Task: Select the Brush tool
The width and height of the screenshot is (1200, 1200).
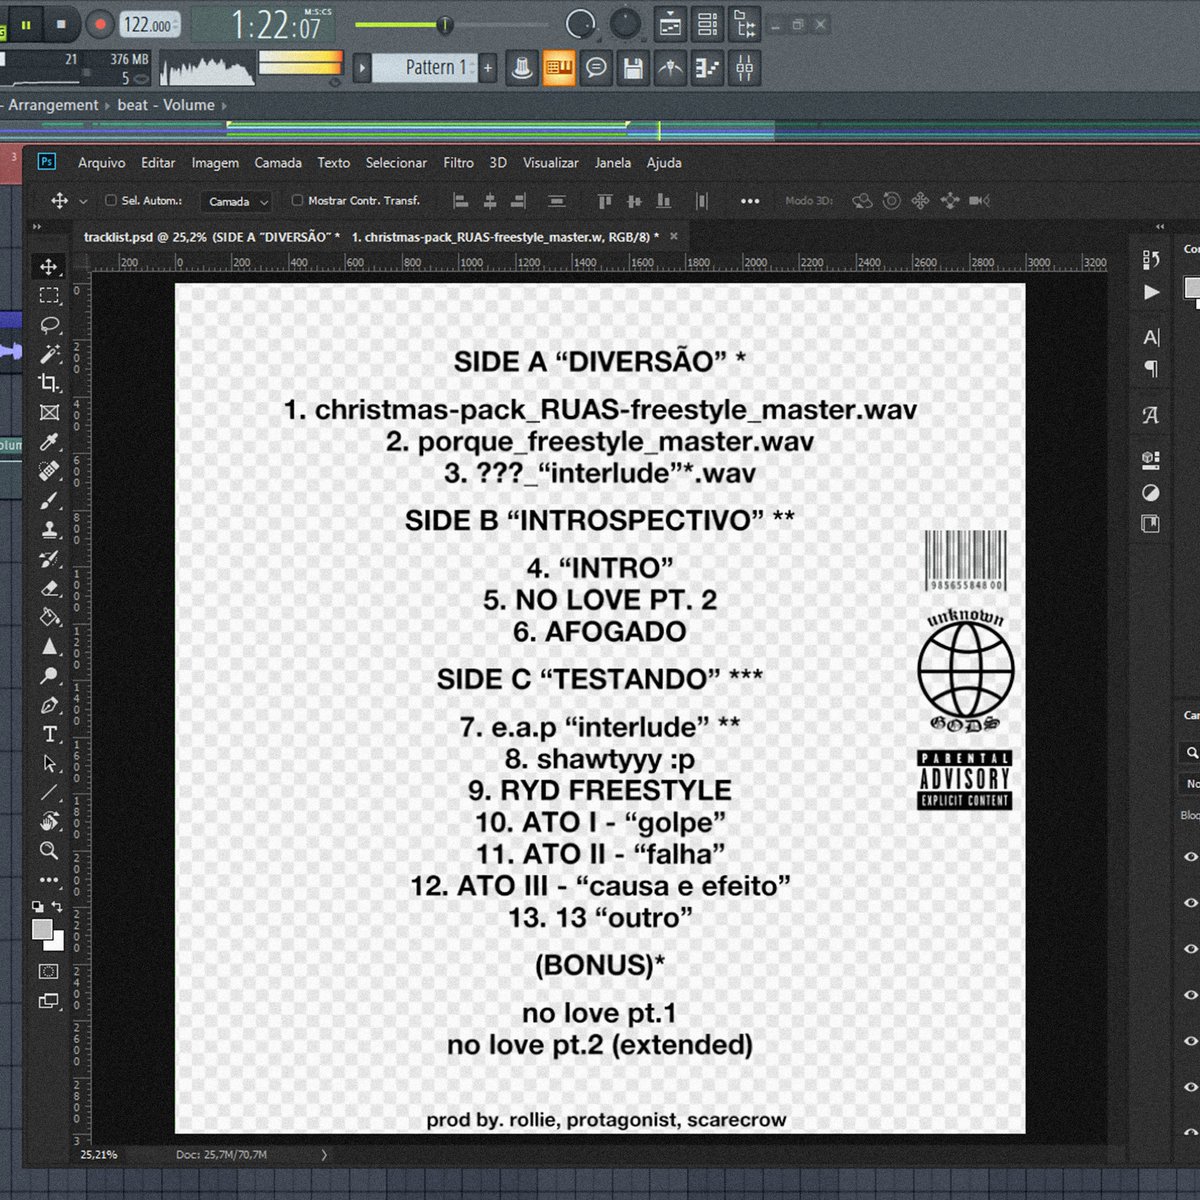Action: tap(48, 500)
